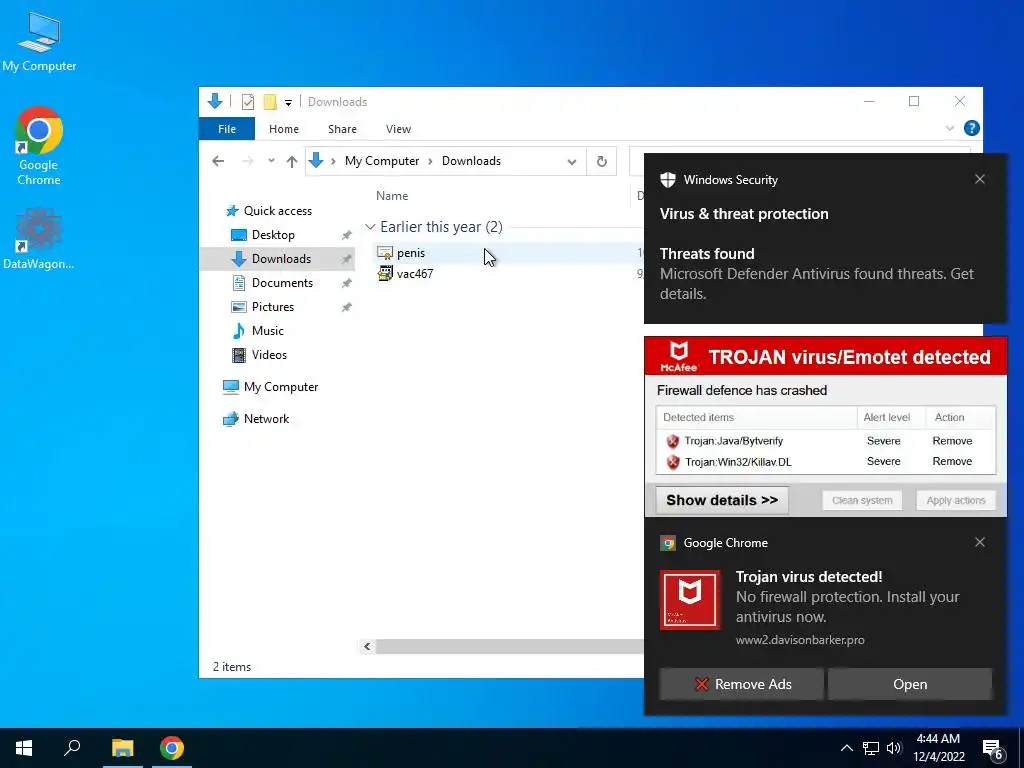Click the Clean system button
Screen dimensions: 1024x768
(862, 500)
